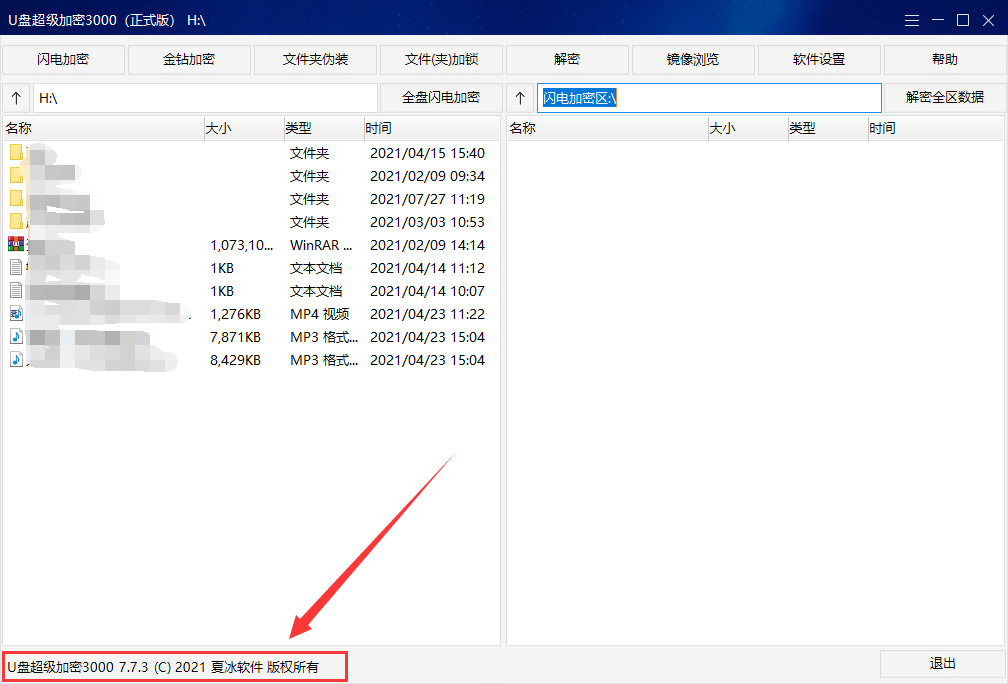The width and height of the screenshot is (1008, 684).
Task: Sort right pane by 名称 column
Action: (608, 128)
